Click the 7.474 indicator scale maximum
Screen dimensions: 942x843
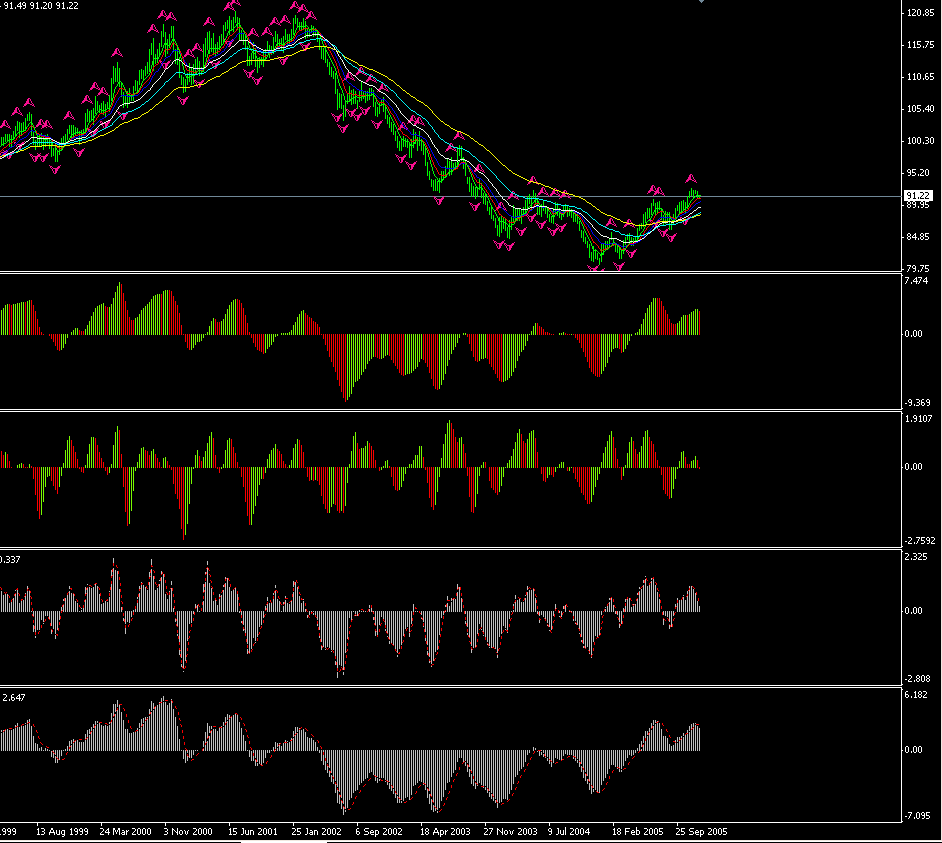pyautogui.click(x=916, y=281)
